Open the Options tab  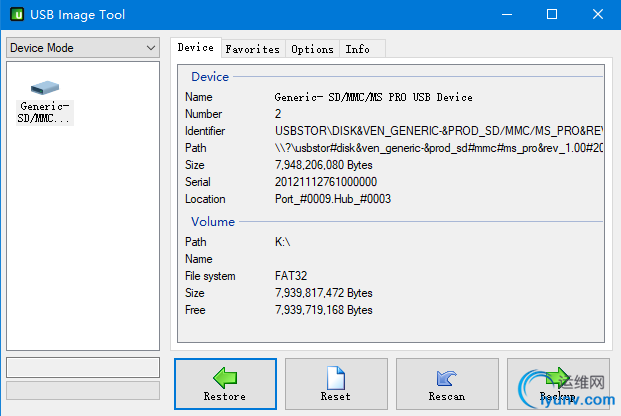tap(312, 49)
